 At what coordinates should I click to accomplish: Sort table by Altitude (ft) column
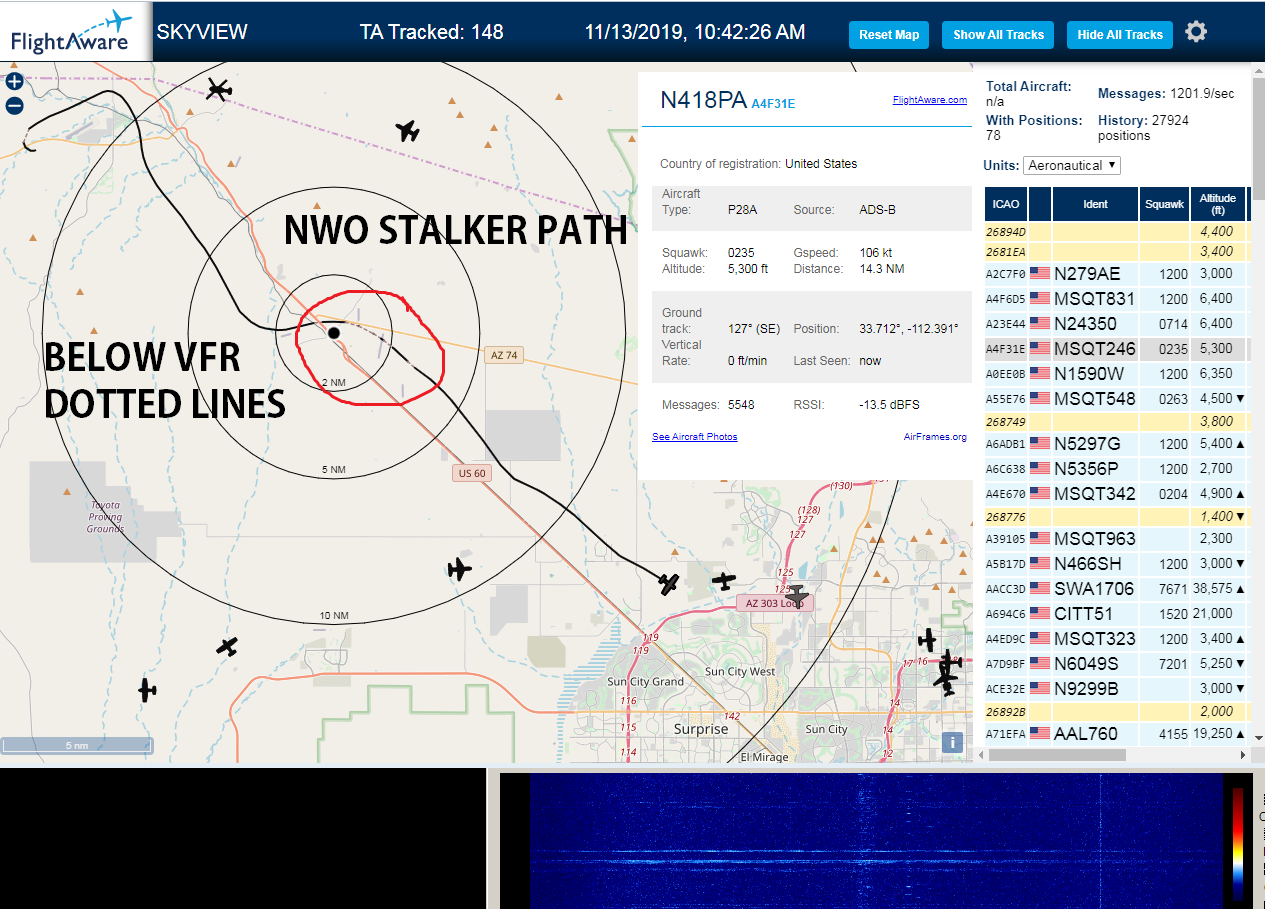click(1218, 204)
